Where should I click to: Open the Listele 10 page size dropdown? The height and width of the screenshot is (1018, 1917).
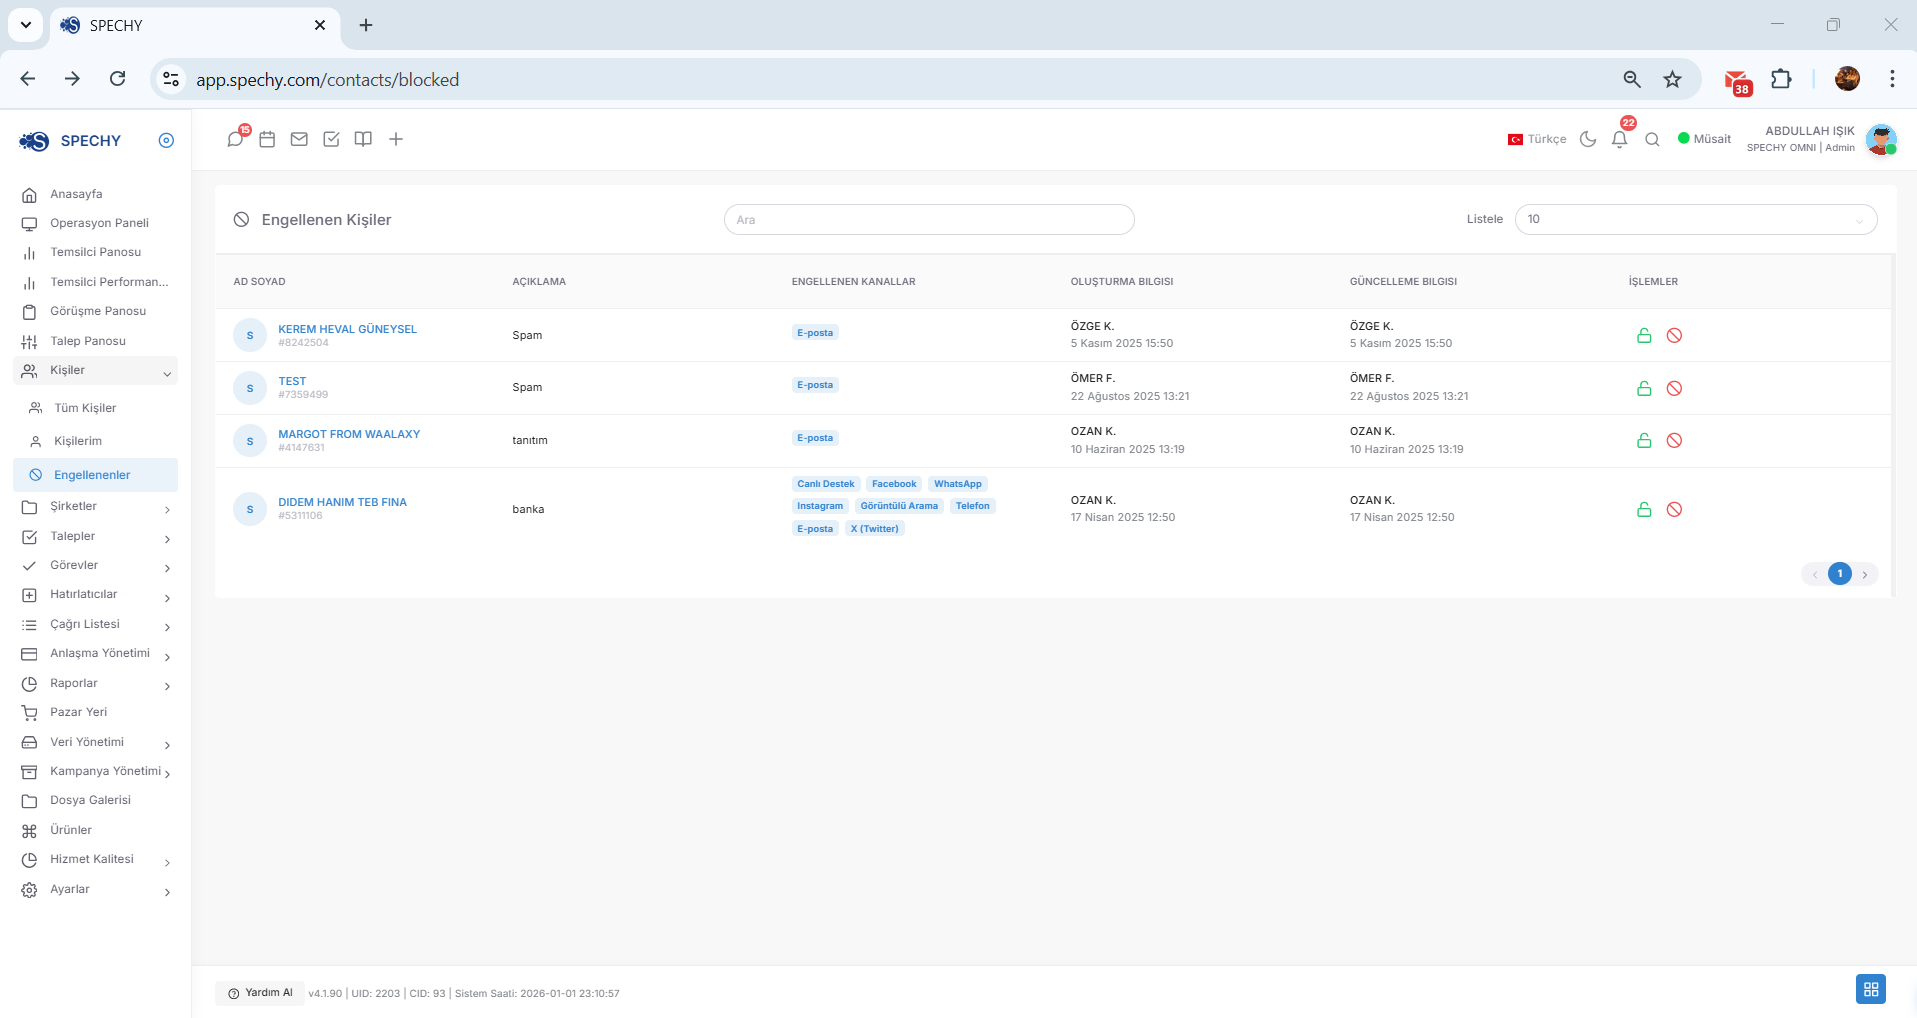1696,220
